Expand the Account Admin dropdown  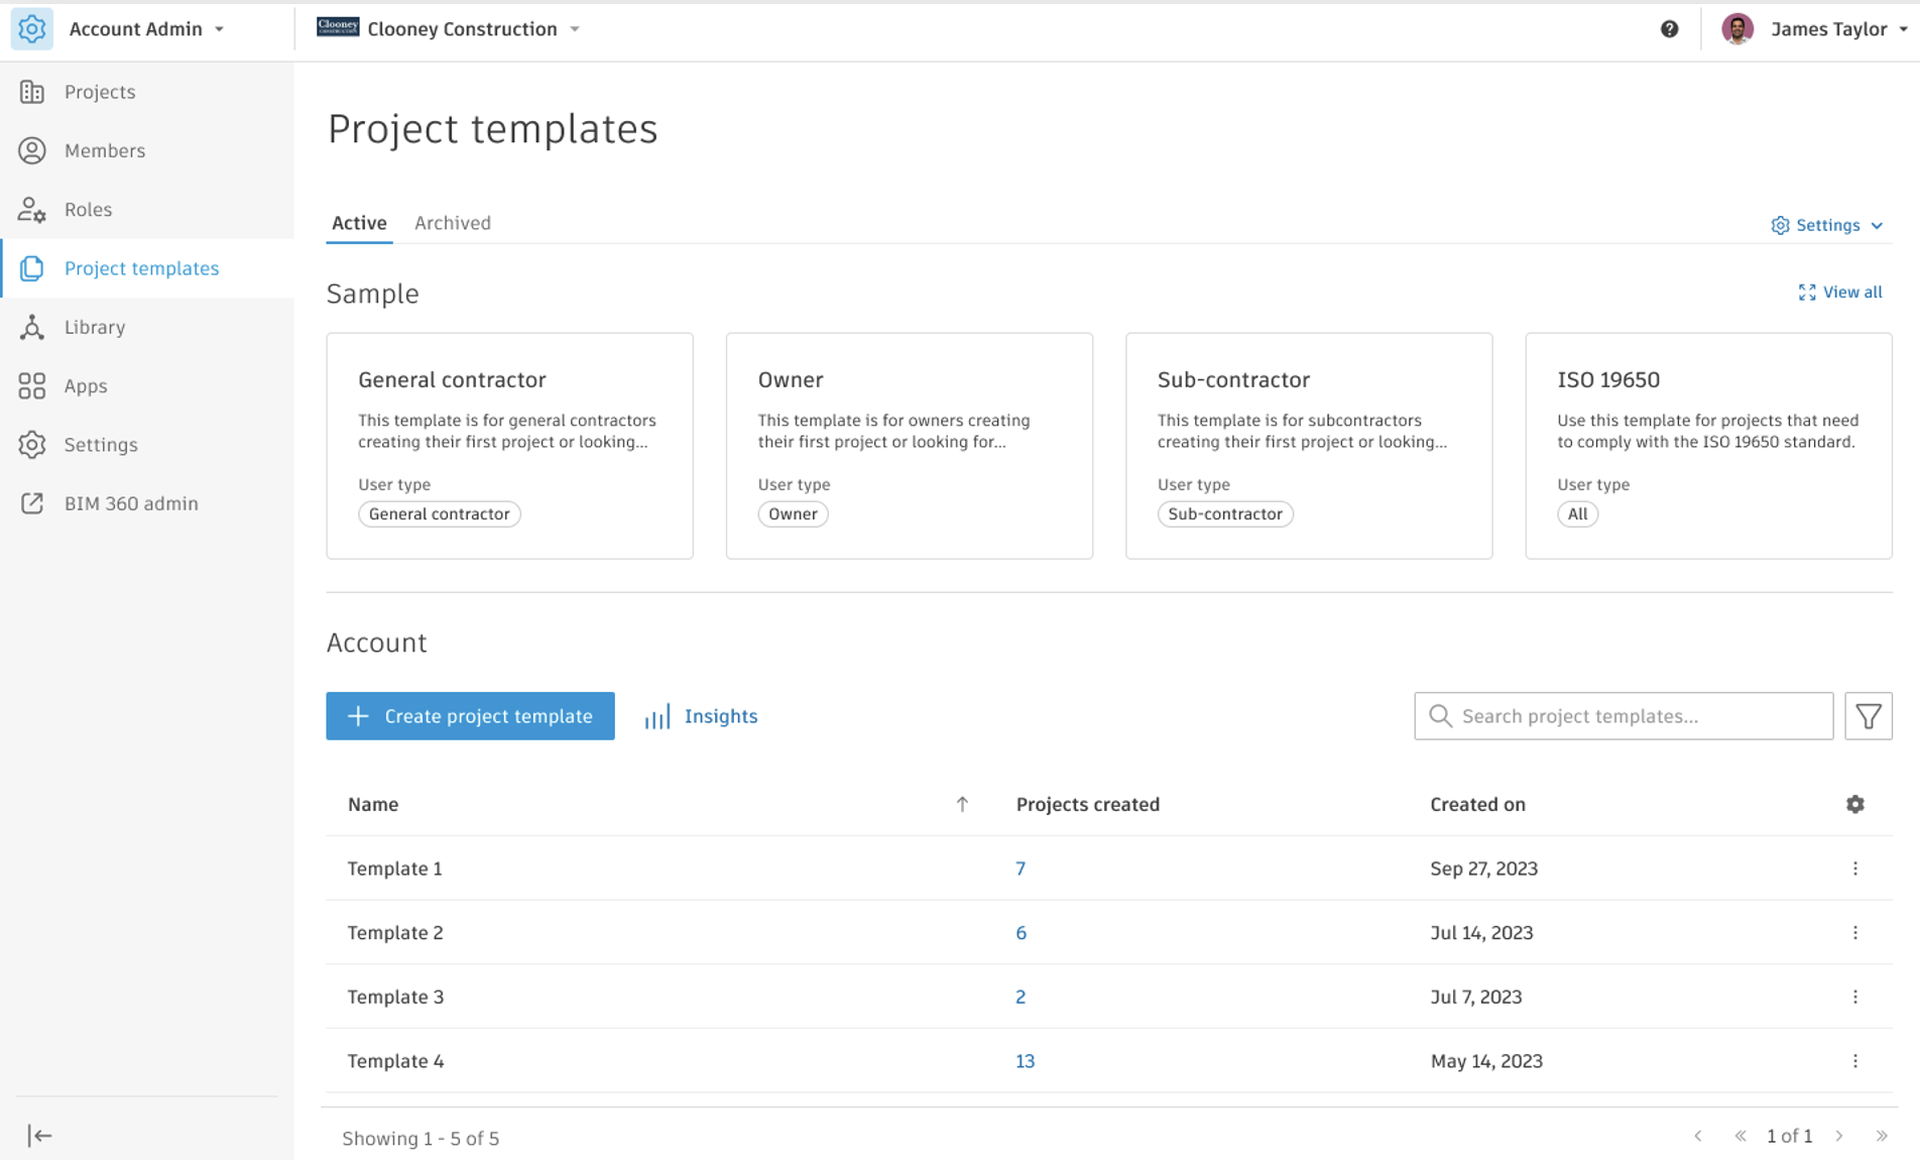pos(145,29)
